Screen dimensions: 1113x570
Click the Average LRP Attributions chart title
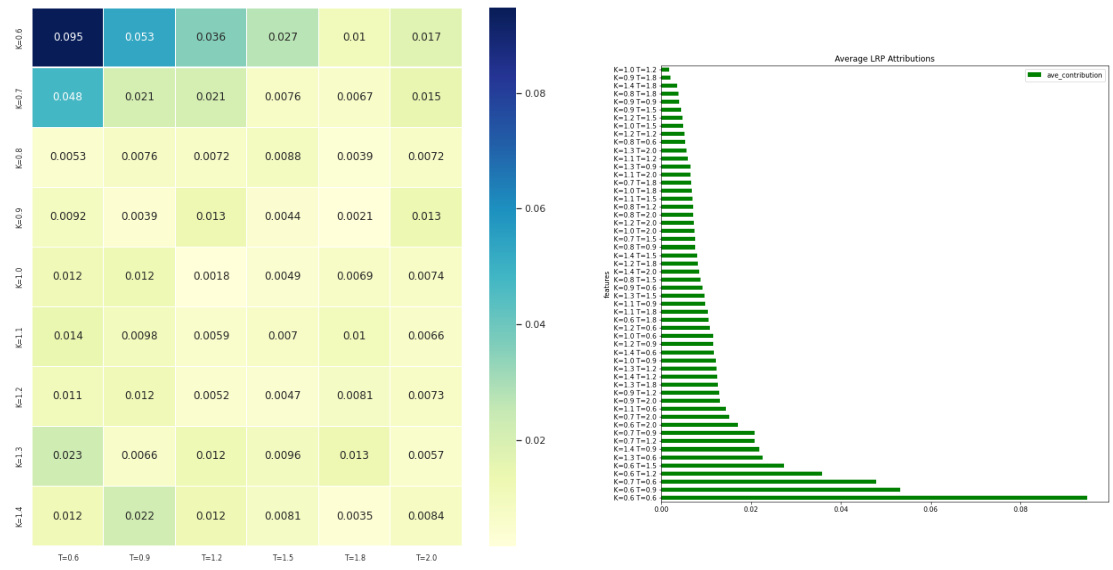(x=884, y=59)
